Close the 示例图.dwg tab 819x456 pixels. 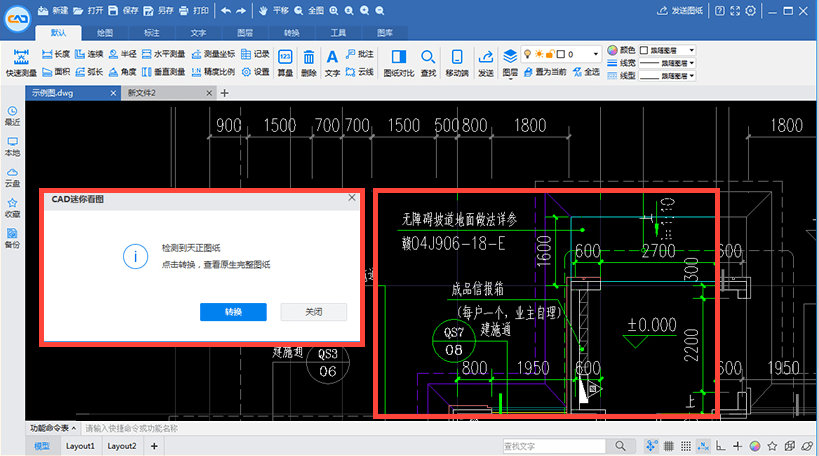pos(113,93)
